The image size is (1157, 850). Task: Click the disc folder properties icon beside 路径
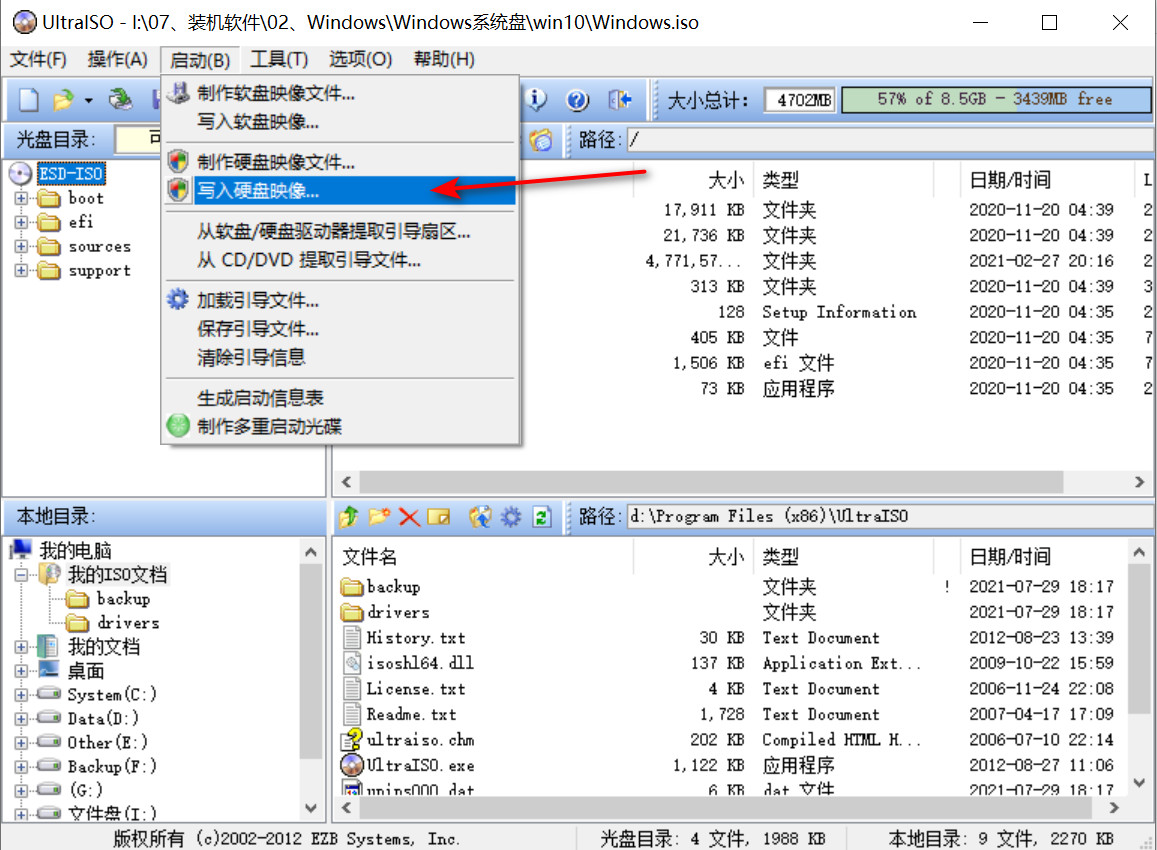541,140
